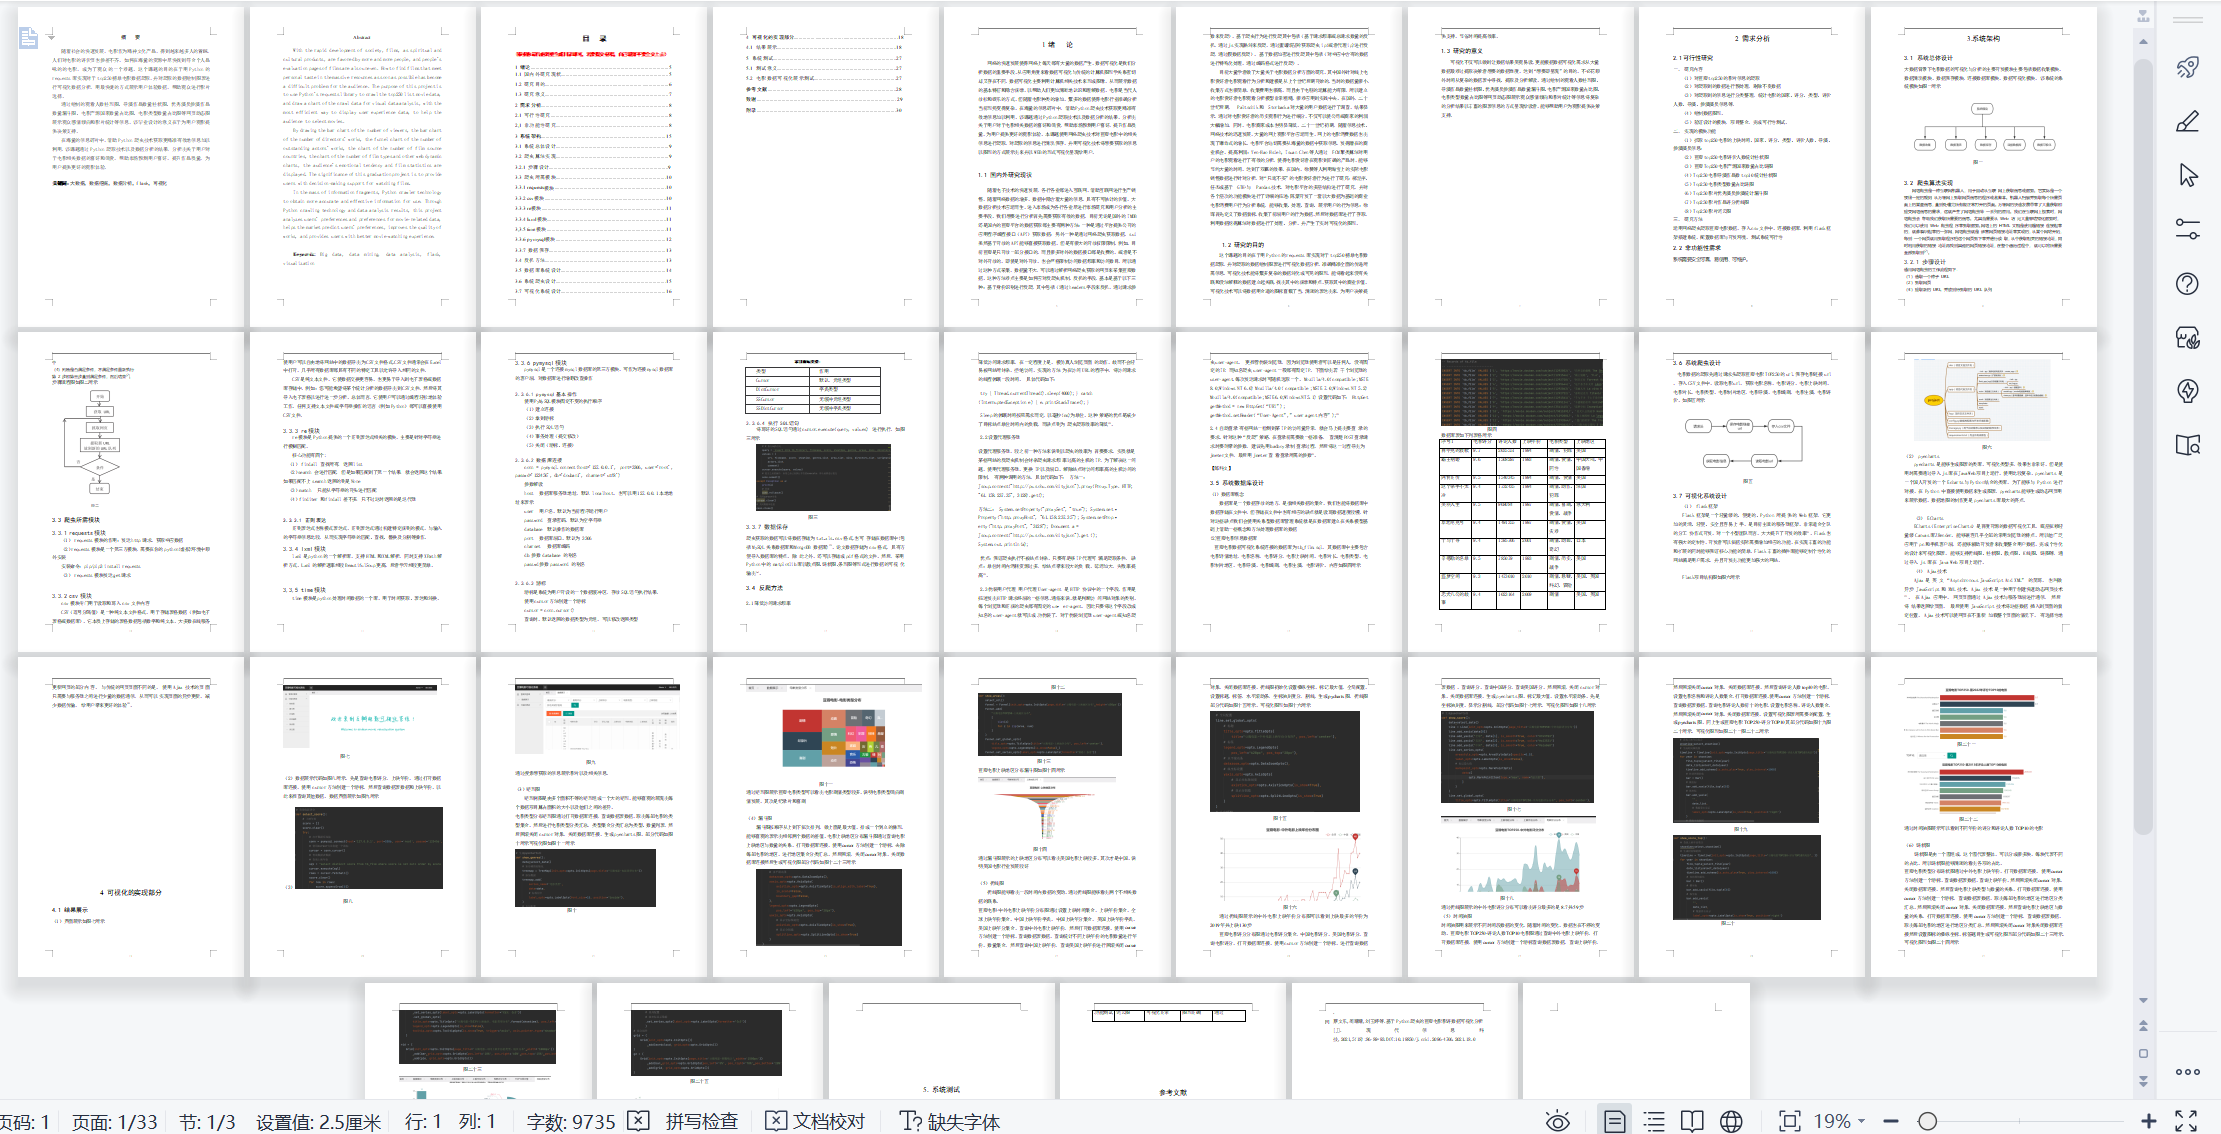Switch to outline view mode
2221x1134 pixels.
[1654, 1121]
